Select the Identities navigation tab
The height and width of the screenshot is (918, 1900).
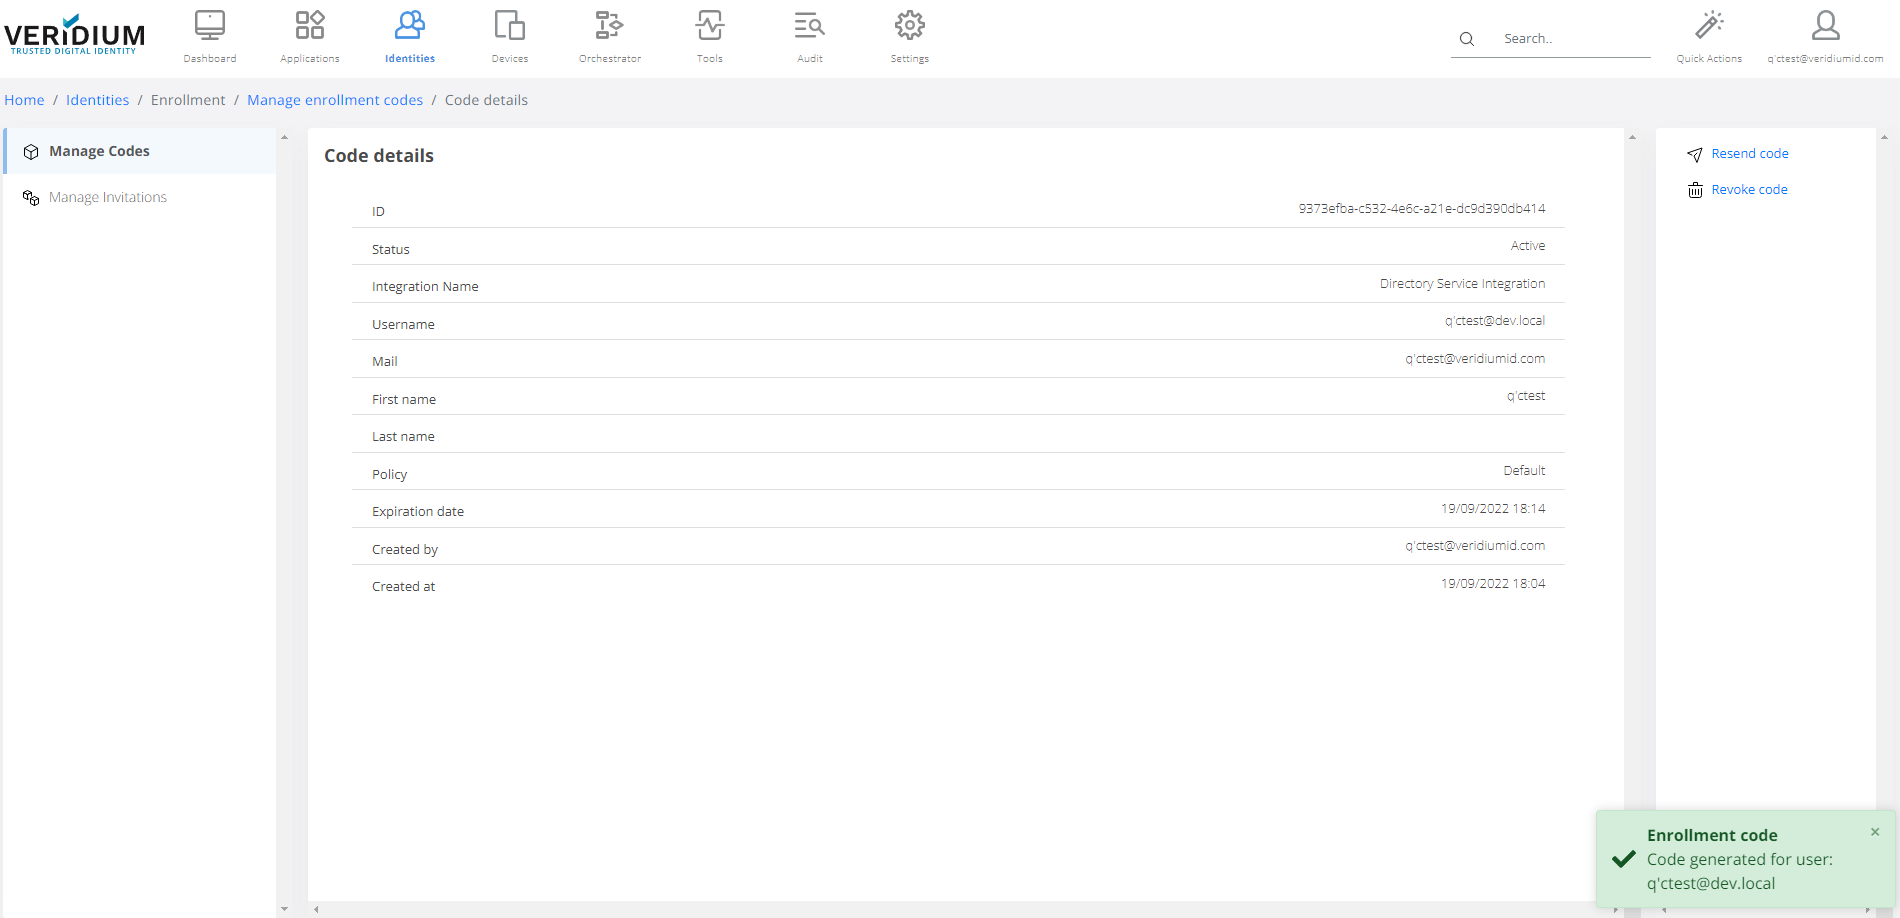[x=410, y=37]
